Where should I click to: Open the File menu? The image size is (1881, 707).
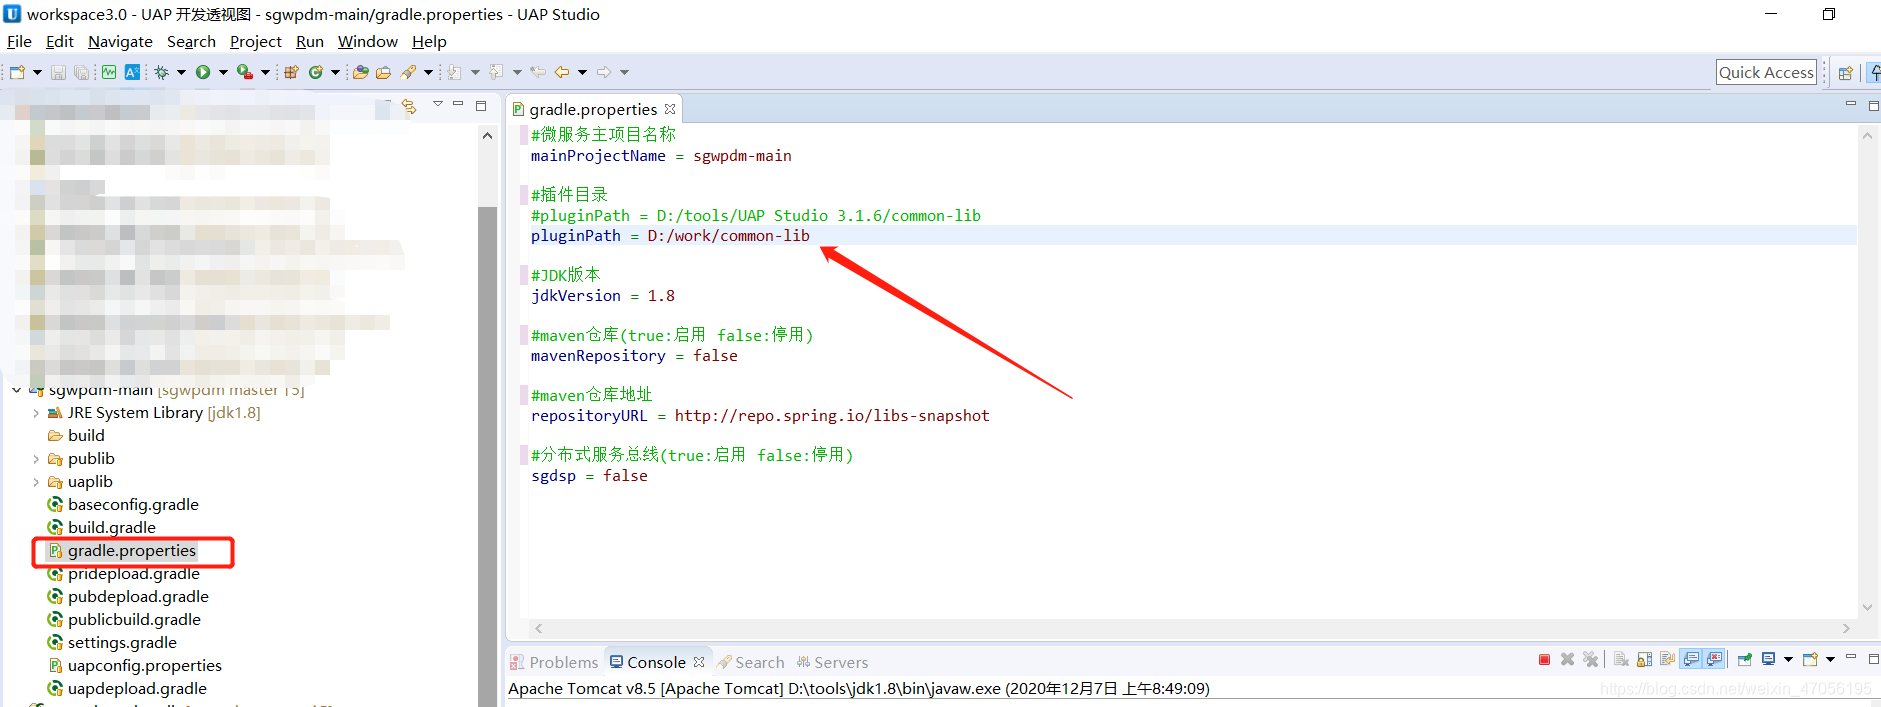point(19,42)
